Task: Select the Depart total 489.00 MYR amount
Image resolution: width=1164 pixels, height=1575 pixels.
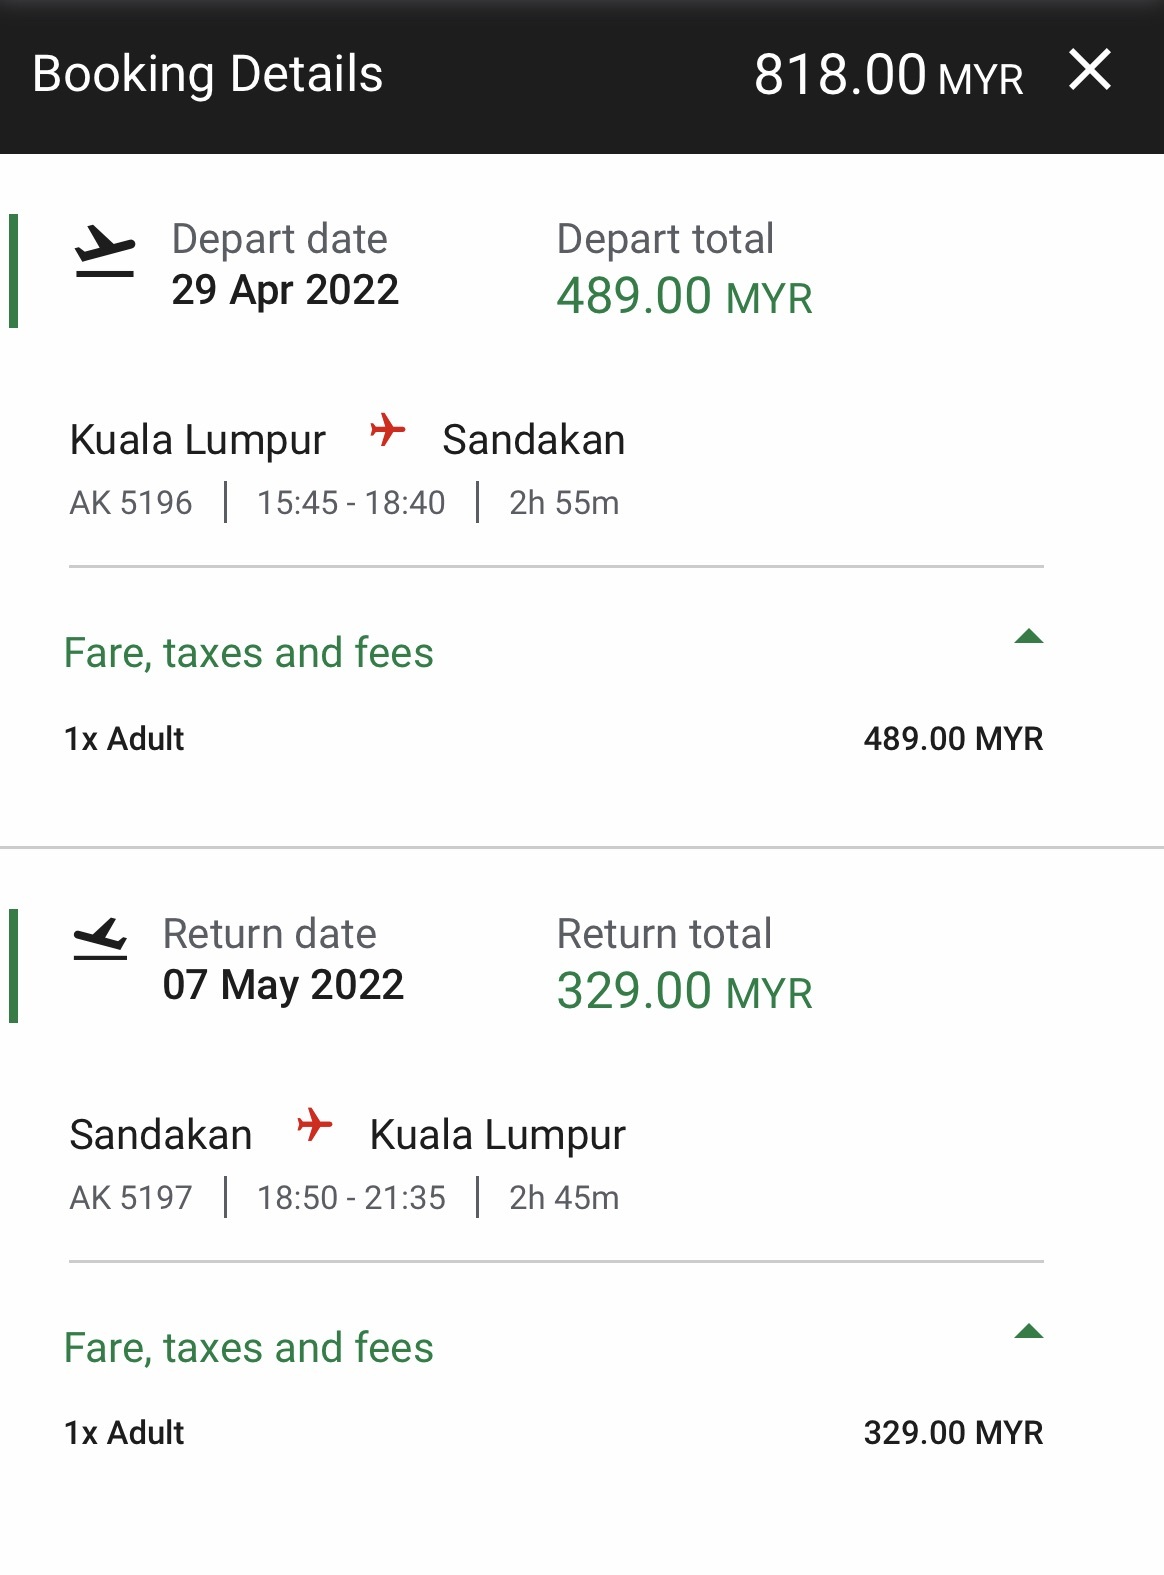Action: coord(684,297)
